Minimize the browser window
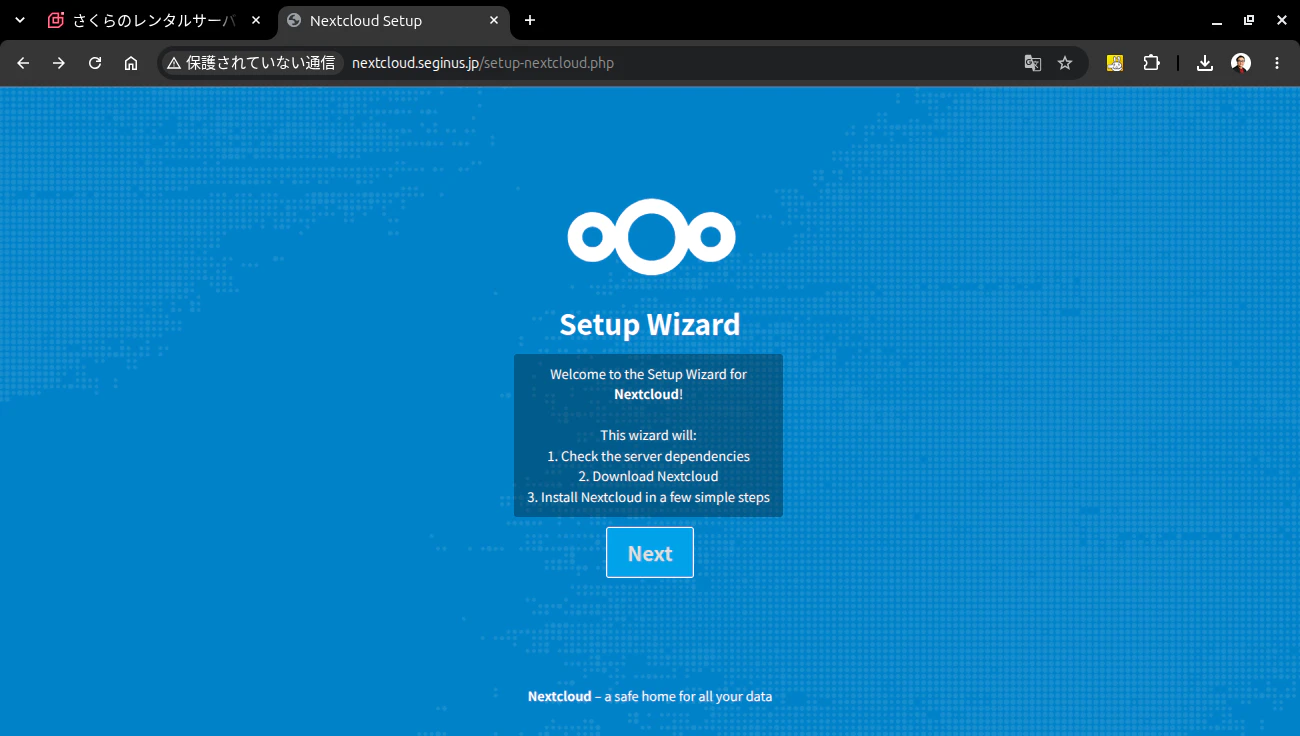Viewport: 1300px width, 736px height. tap(1216, 20)
